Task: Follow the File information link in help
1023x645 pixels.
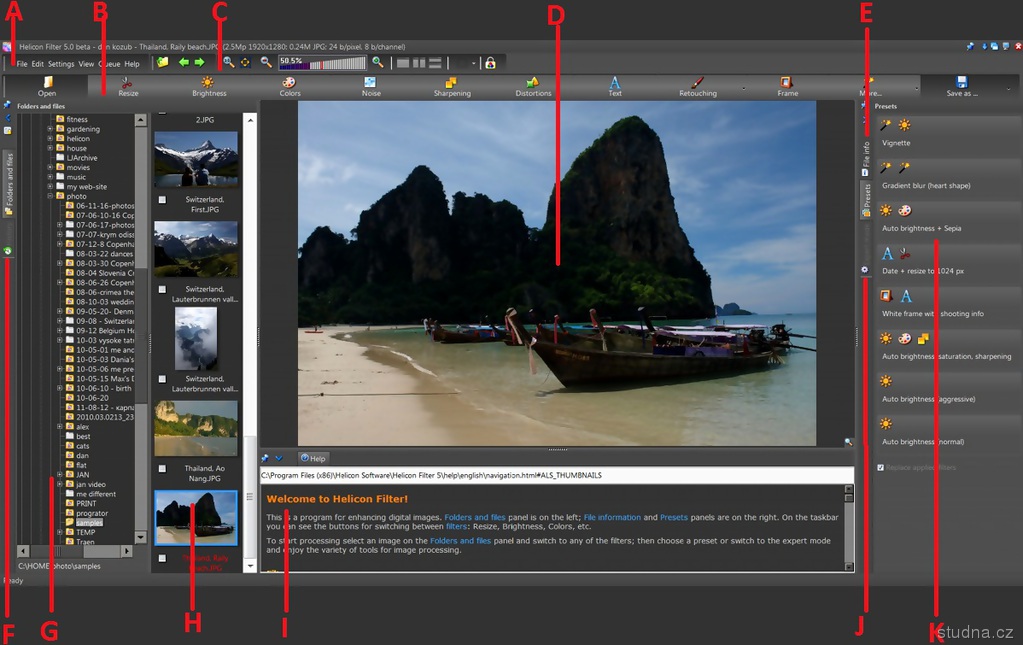Action: click(612, 517)
